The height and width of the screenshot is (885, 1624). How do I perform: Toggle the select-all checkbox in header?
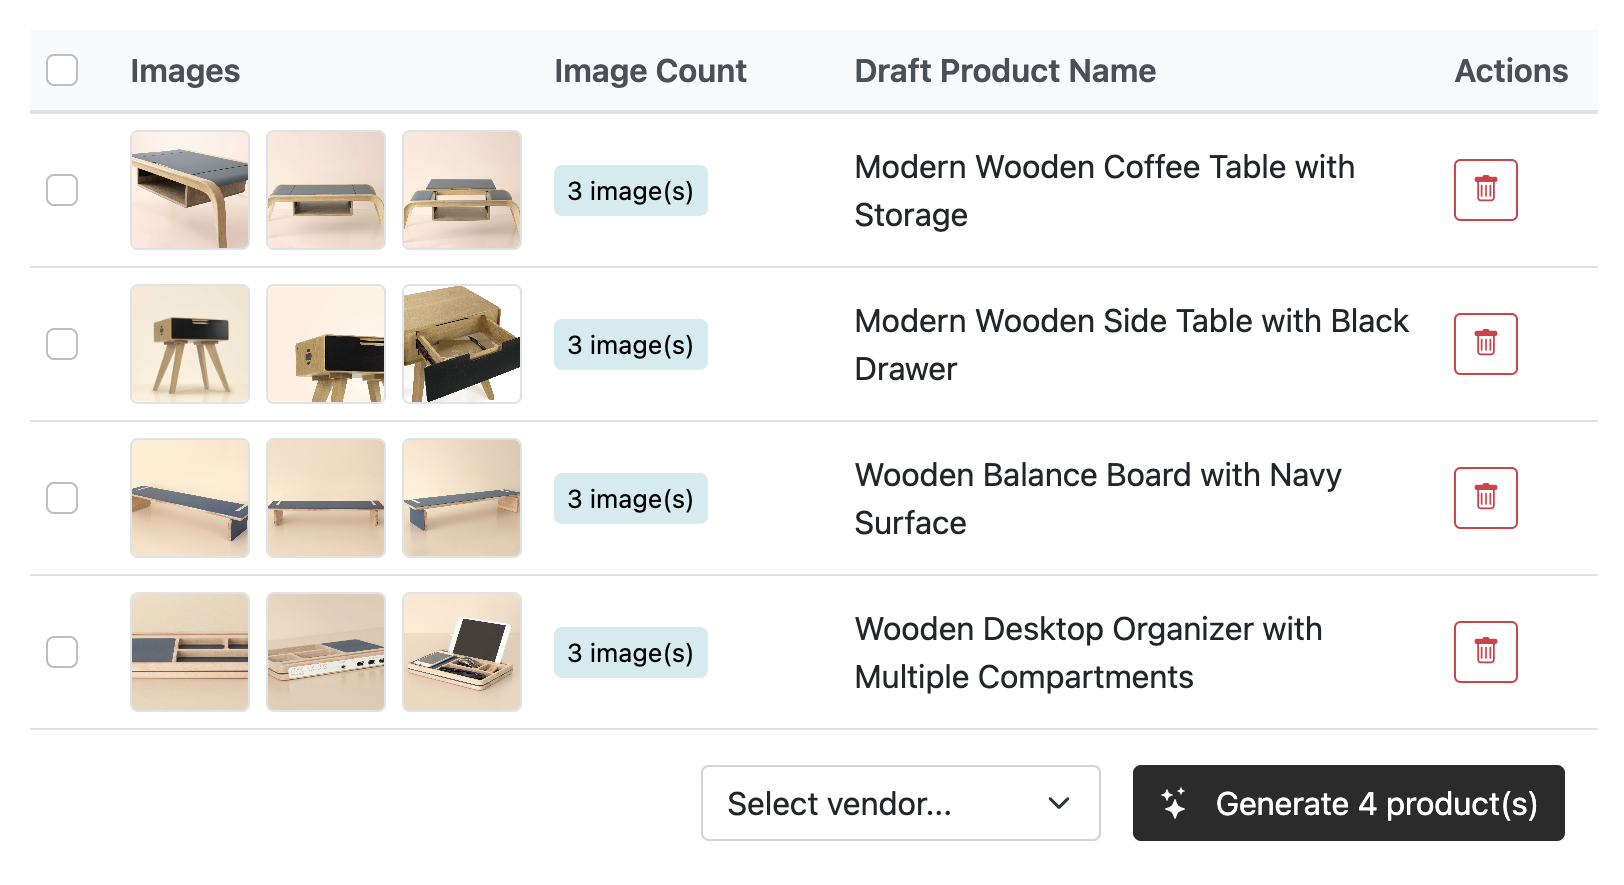click(x=62, y=70)
